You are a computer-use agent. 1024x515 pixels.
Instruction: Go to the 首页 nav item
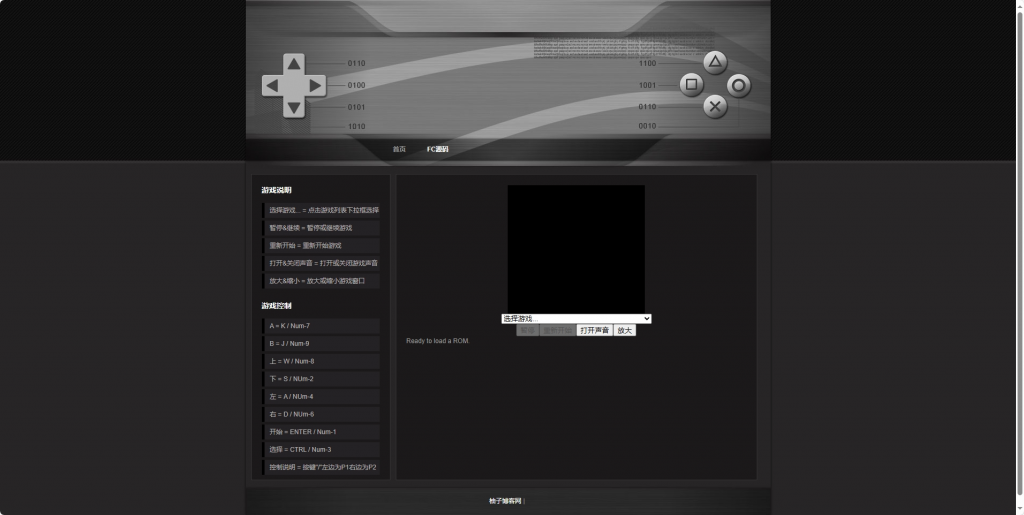point(399,149)
